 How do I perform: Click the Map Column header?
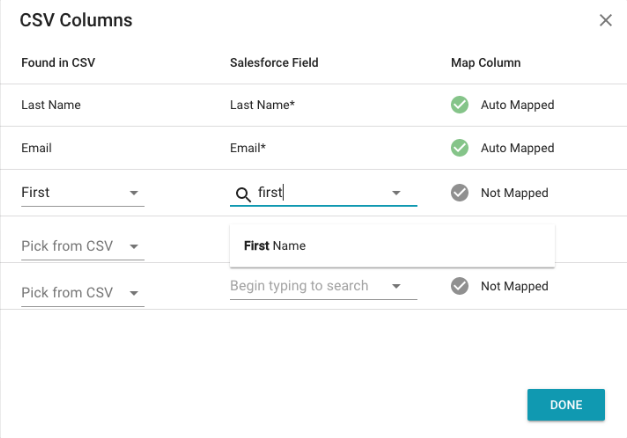click(x=486, y=63)
